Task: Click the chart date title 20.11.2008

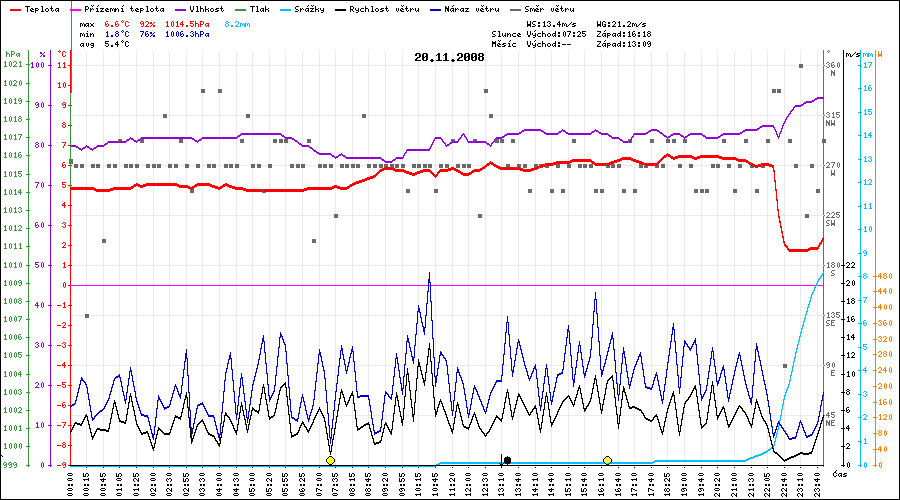Action: coord(449,57)
